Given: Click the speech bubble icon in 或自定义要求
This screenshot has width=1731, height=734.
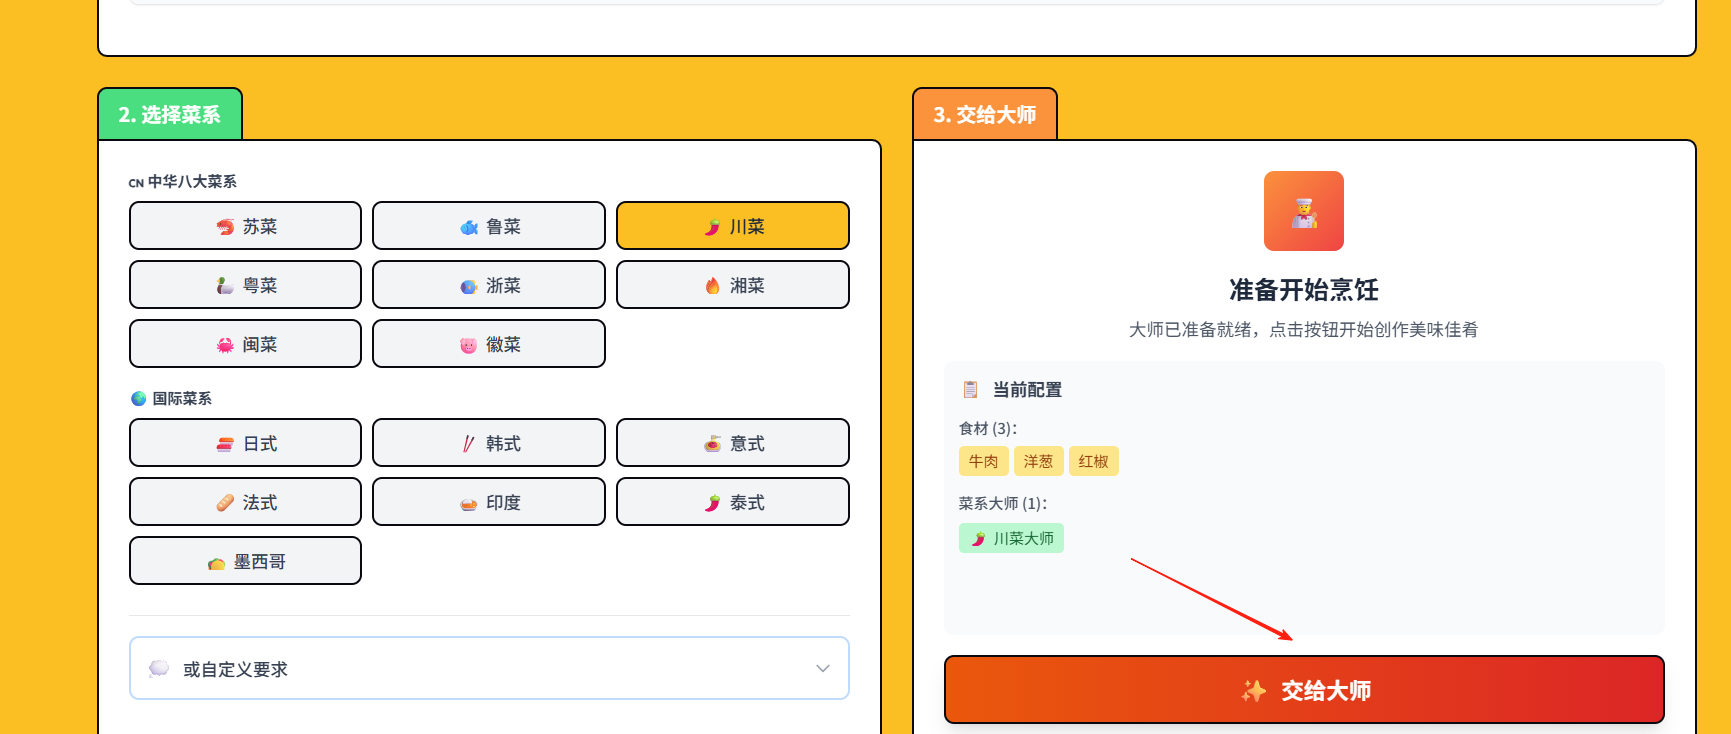Looking at the screenshot, I should coord(159,669).
